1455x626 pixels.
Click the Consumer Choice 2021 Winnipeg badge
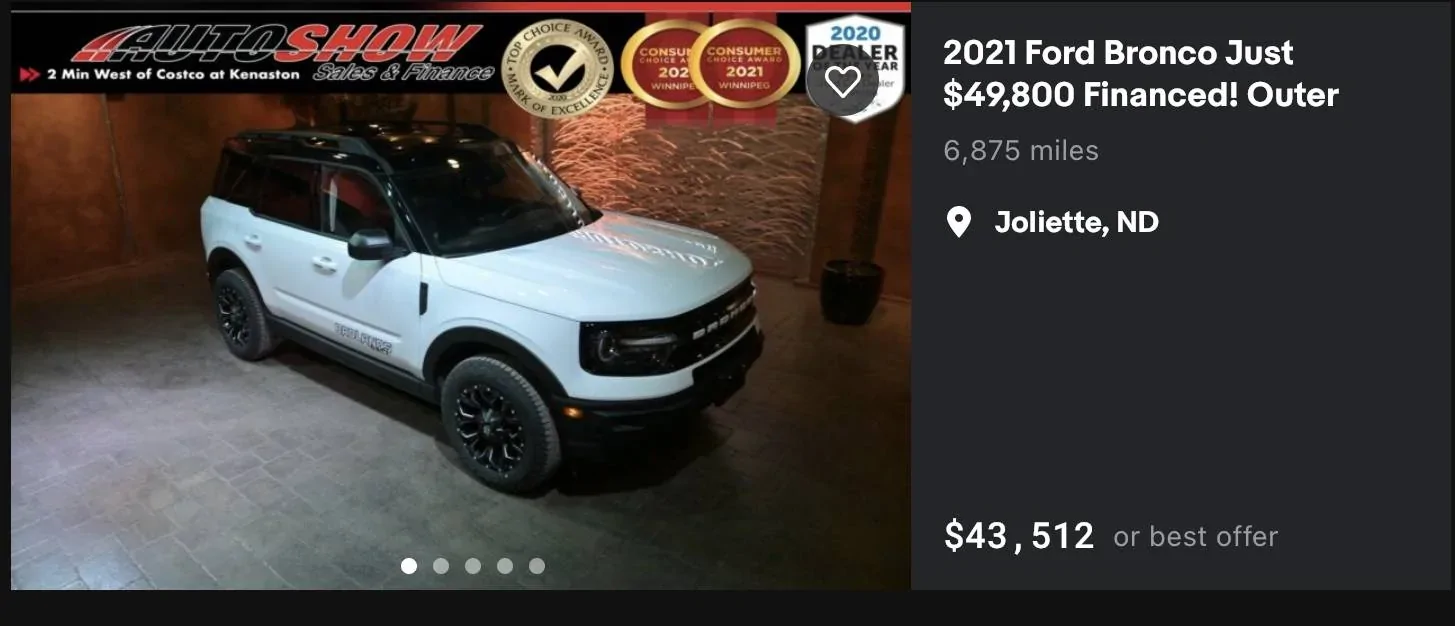[x=744, y=64]
